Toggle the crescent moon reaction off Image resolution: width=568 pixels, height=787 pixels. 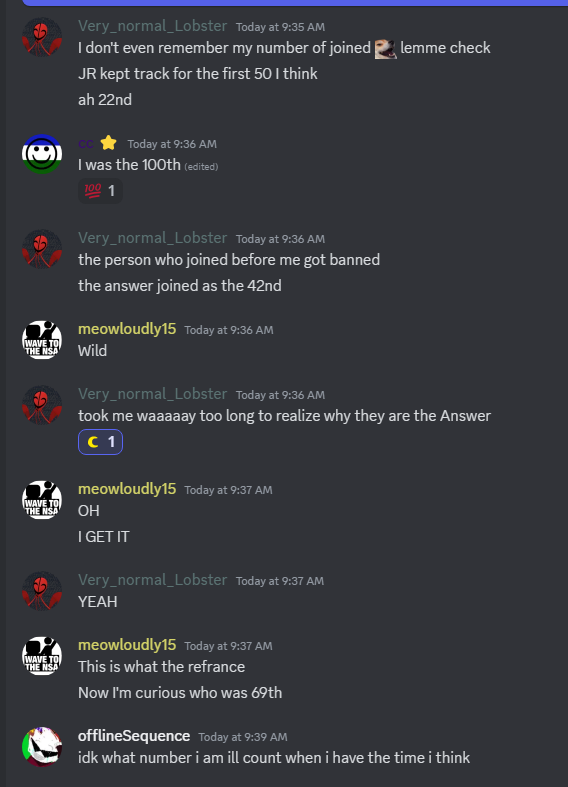(x=100, y=442)
